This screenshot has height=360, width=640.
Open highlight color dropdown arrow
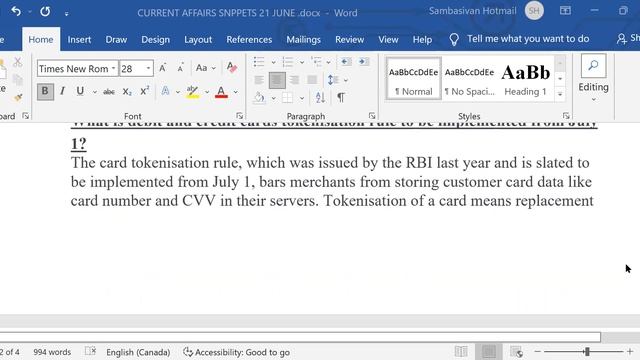click(207, 92)
